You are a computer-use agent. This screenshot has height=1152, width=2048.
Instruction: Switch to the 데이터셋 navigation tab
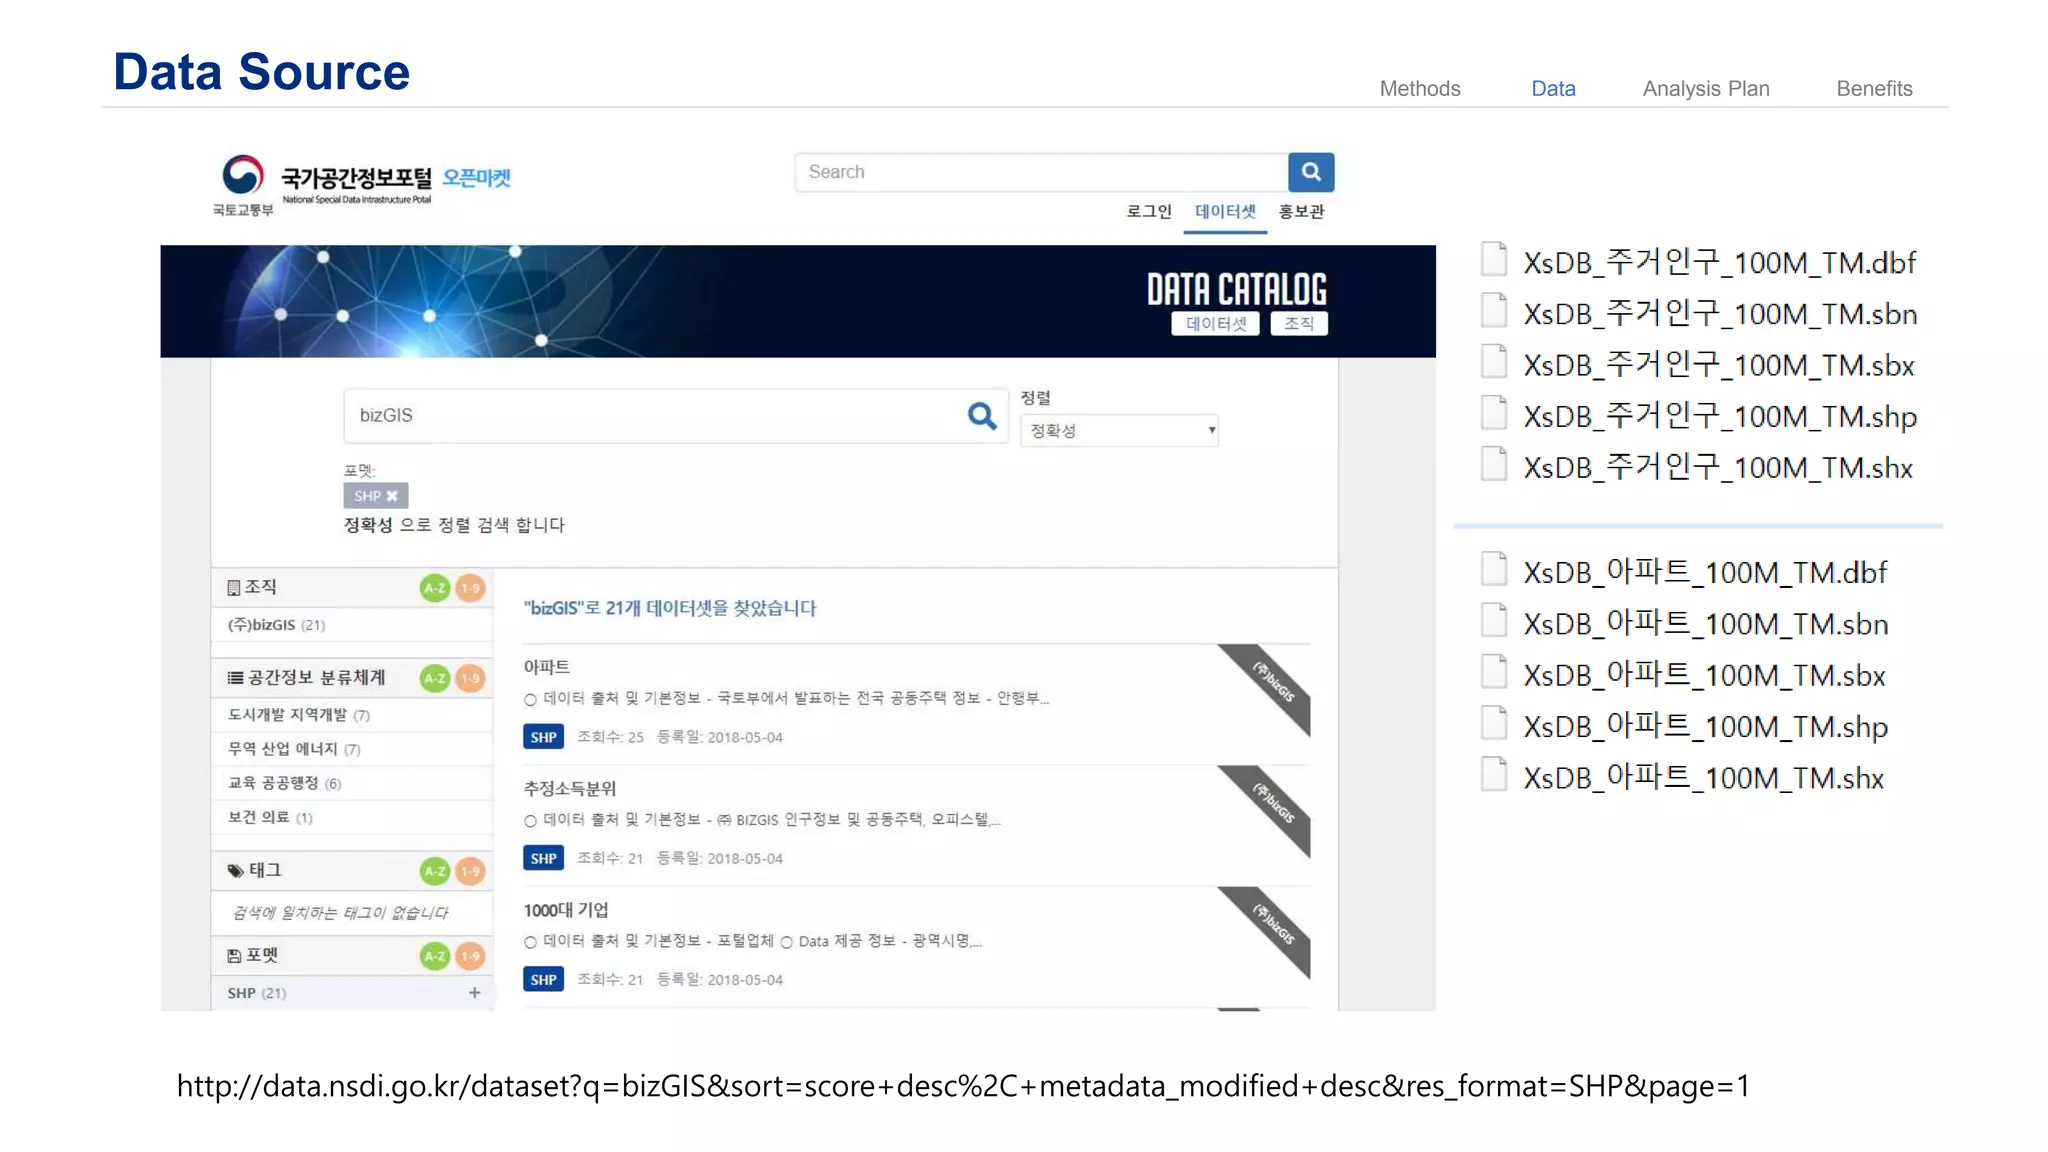pos(1224,212)
